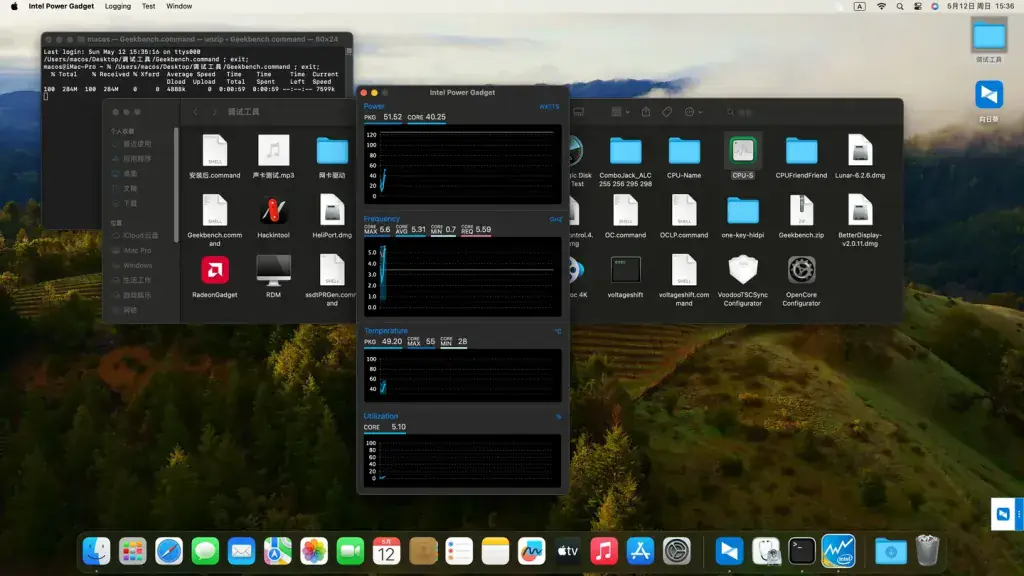Click the Finder back navigation button

point(195,112)
